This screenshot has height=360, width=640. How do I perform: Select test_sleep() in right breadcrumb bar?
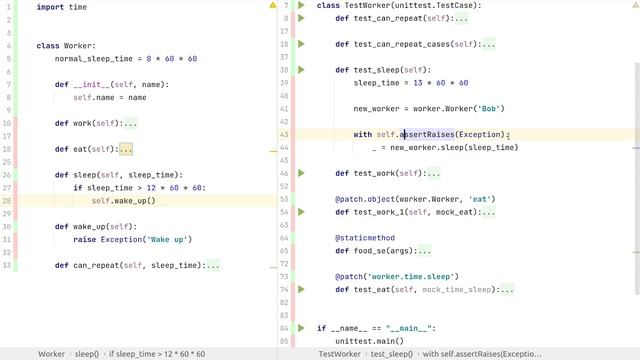(x=391, y=354)
